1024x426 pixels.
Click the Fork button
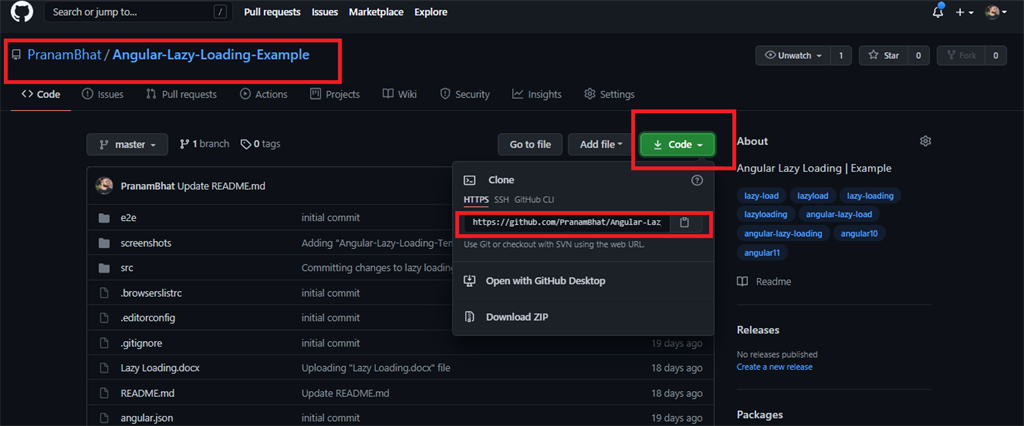961,56
